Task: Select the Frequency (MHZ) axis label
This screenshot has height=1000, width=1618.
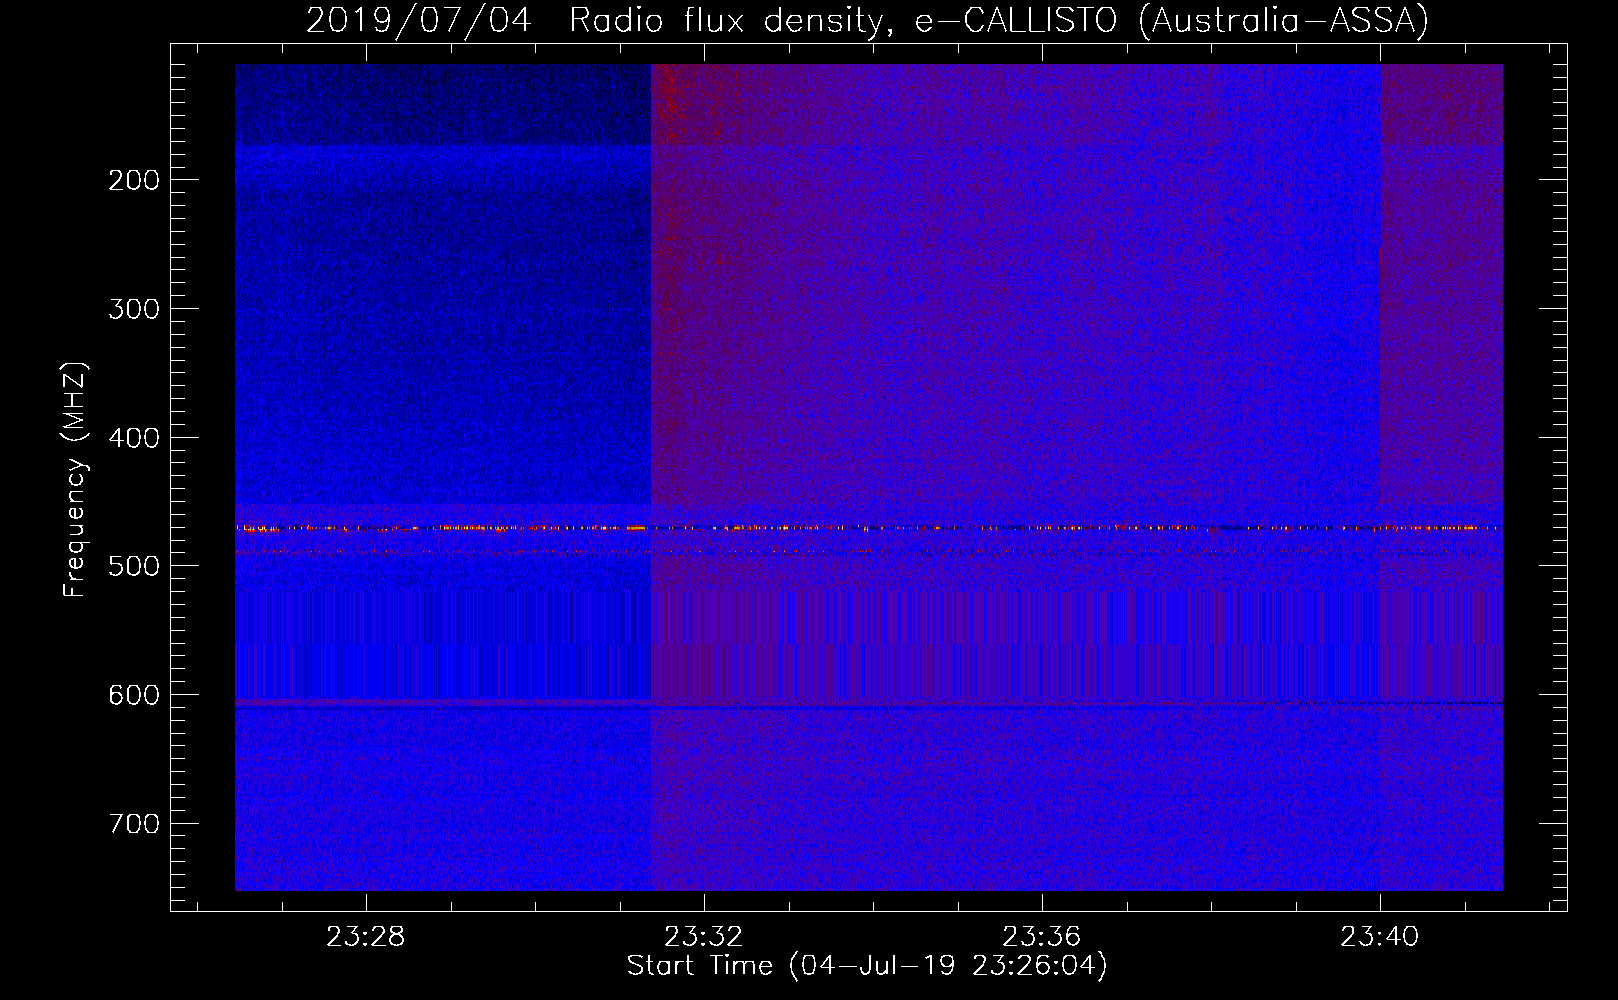Action: pyautogui.click(x=75, y=479)
